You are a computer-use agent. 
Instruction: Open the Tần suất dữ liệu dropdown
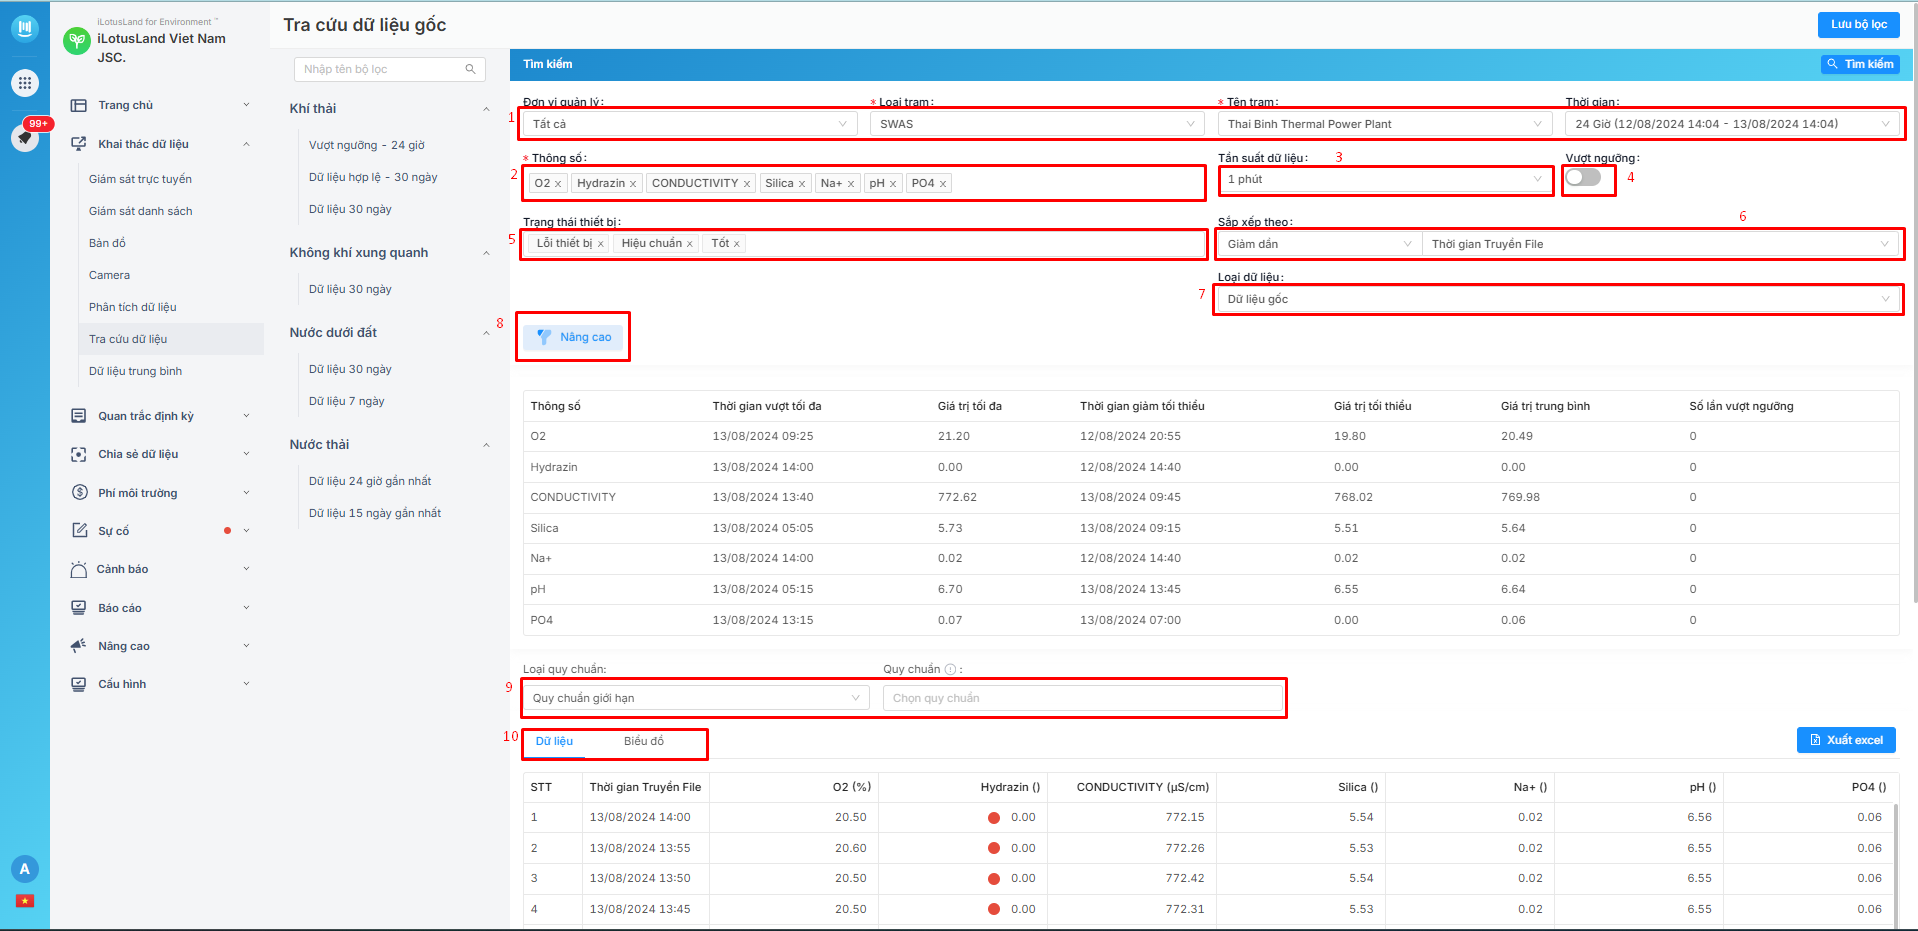pos(1385,180)
